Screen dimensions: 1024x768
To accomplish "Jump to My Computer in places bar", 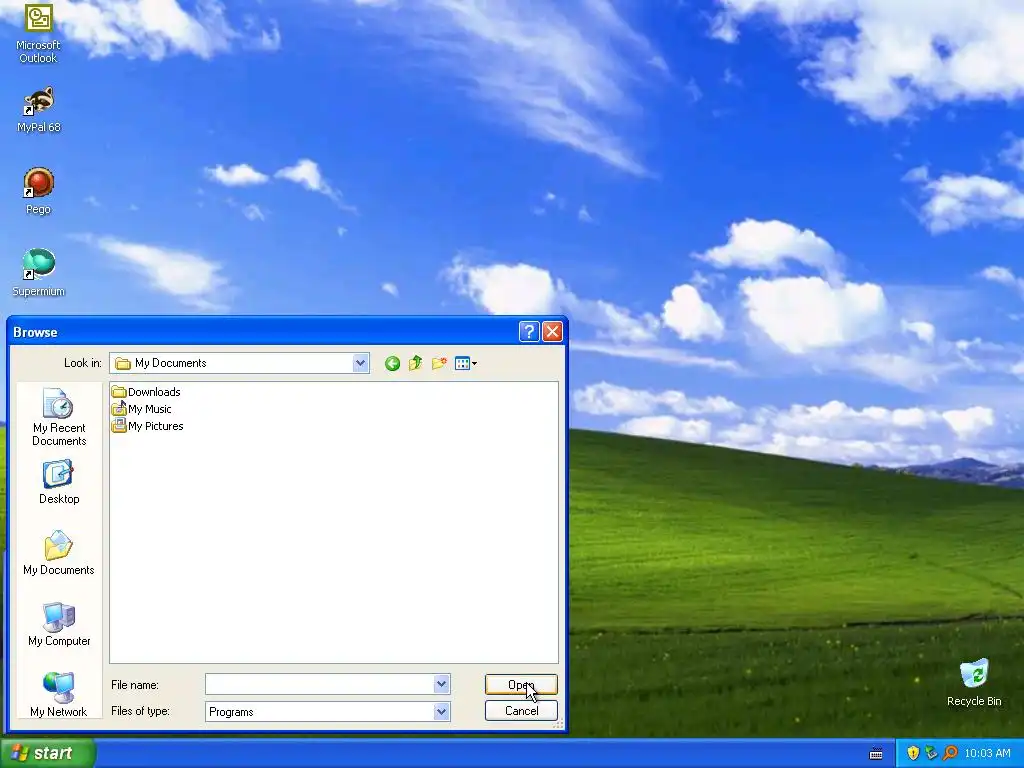I will click(59, 624).
